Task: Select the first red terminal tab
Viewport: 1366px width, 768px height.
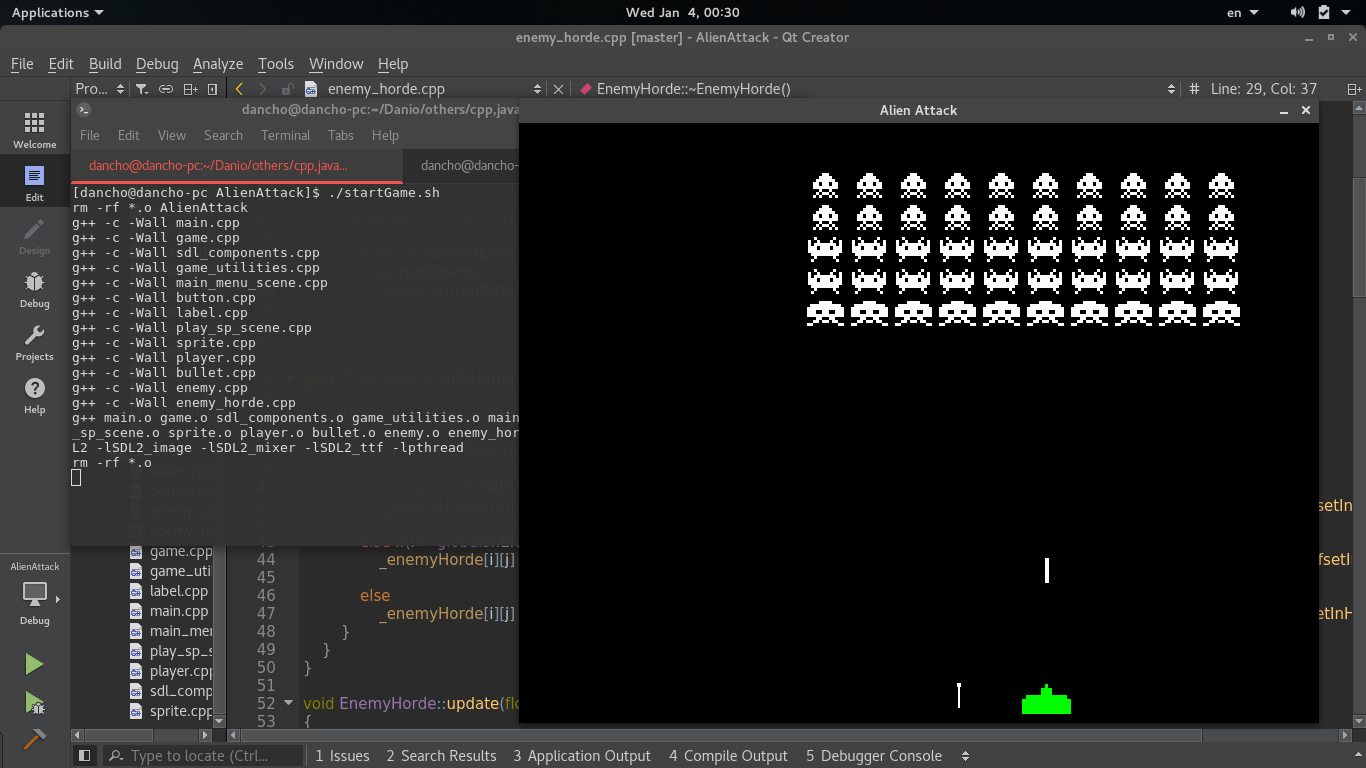Action: pyautogui.click(x=237, y=165)
